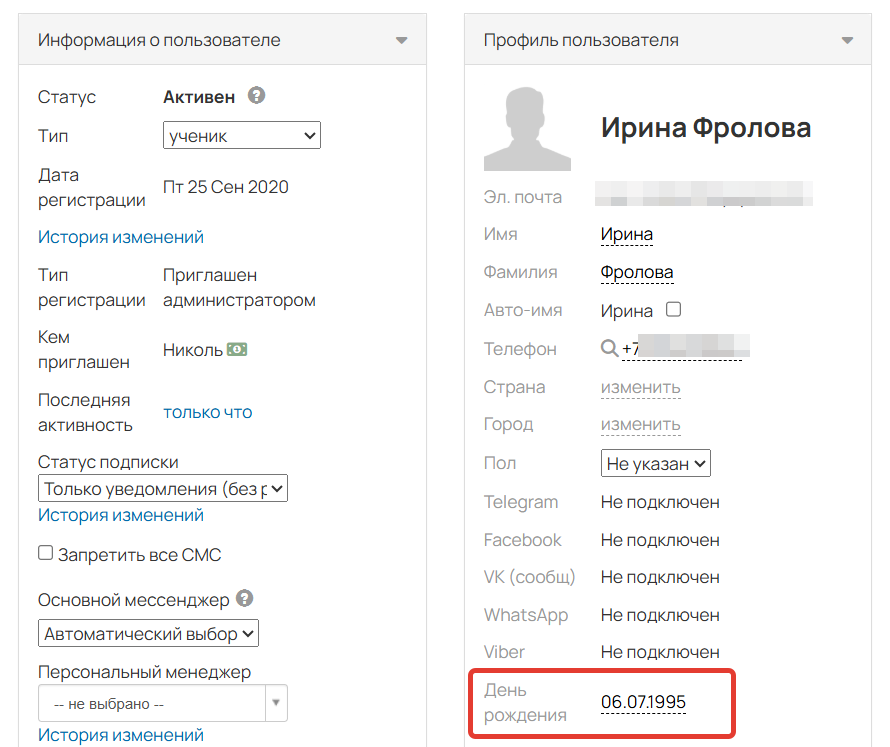Click the birthday field showing 06.07.1995
This screenshot has height=747, width=890.
click(x=644, y=699)
